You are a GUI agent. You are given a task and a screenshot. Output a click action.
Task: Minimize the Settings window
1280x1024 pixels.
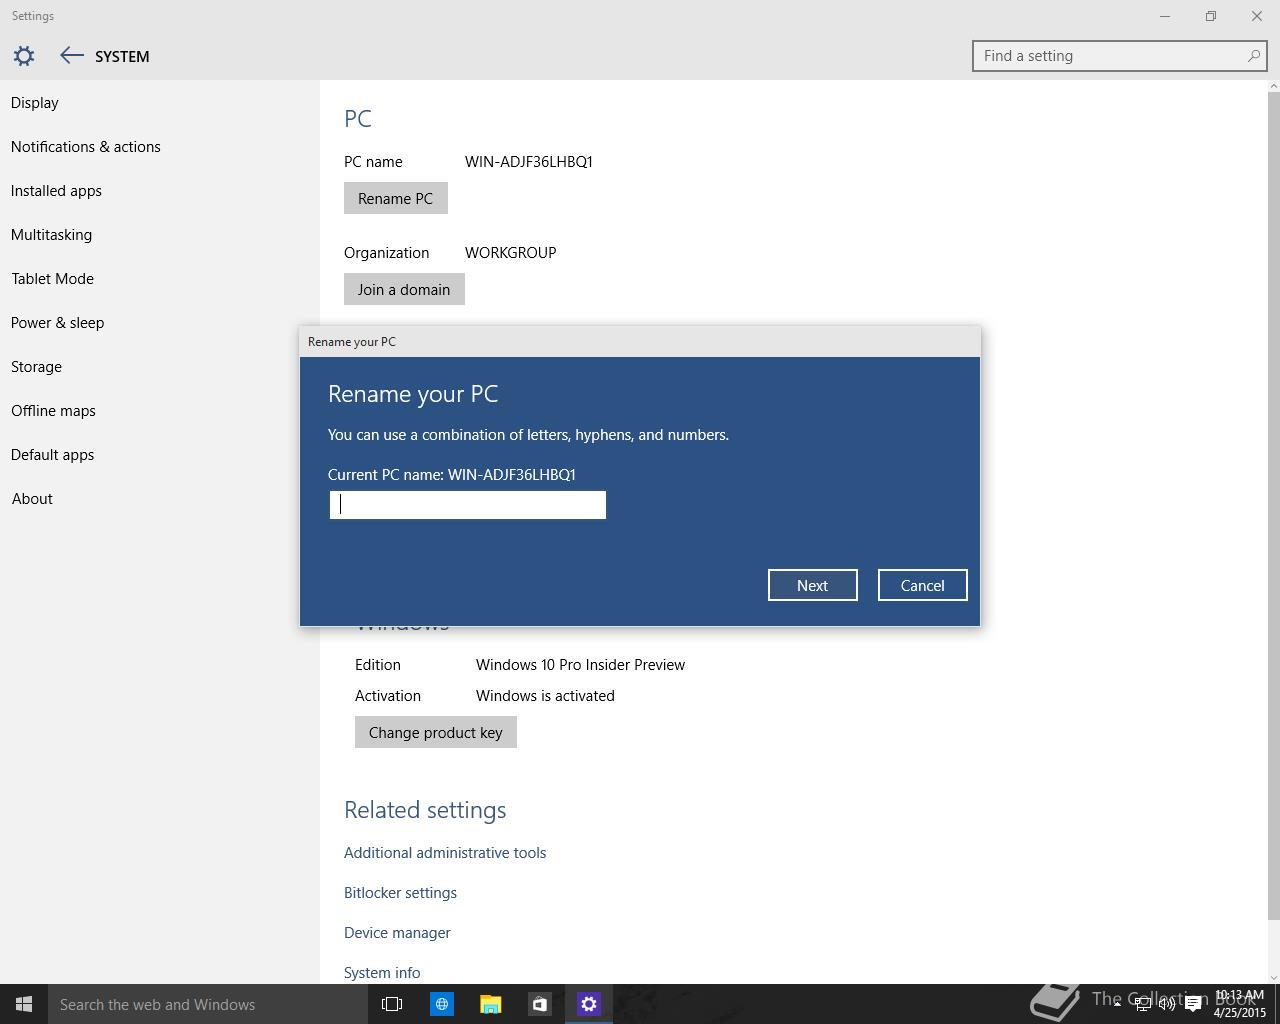click(x=1165, y=16)
